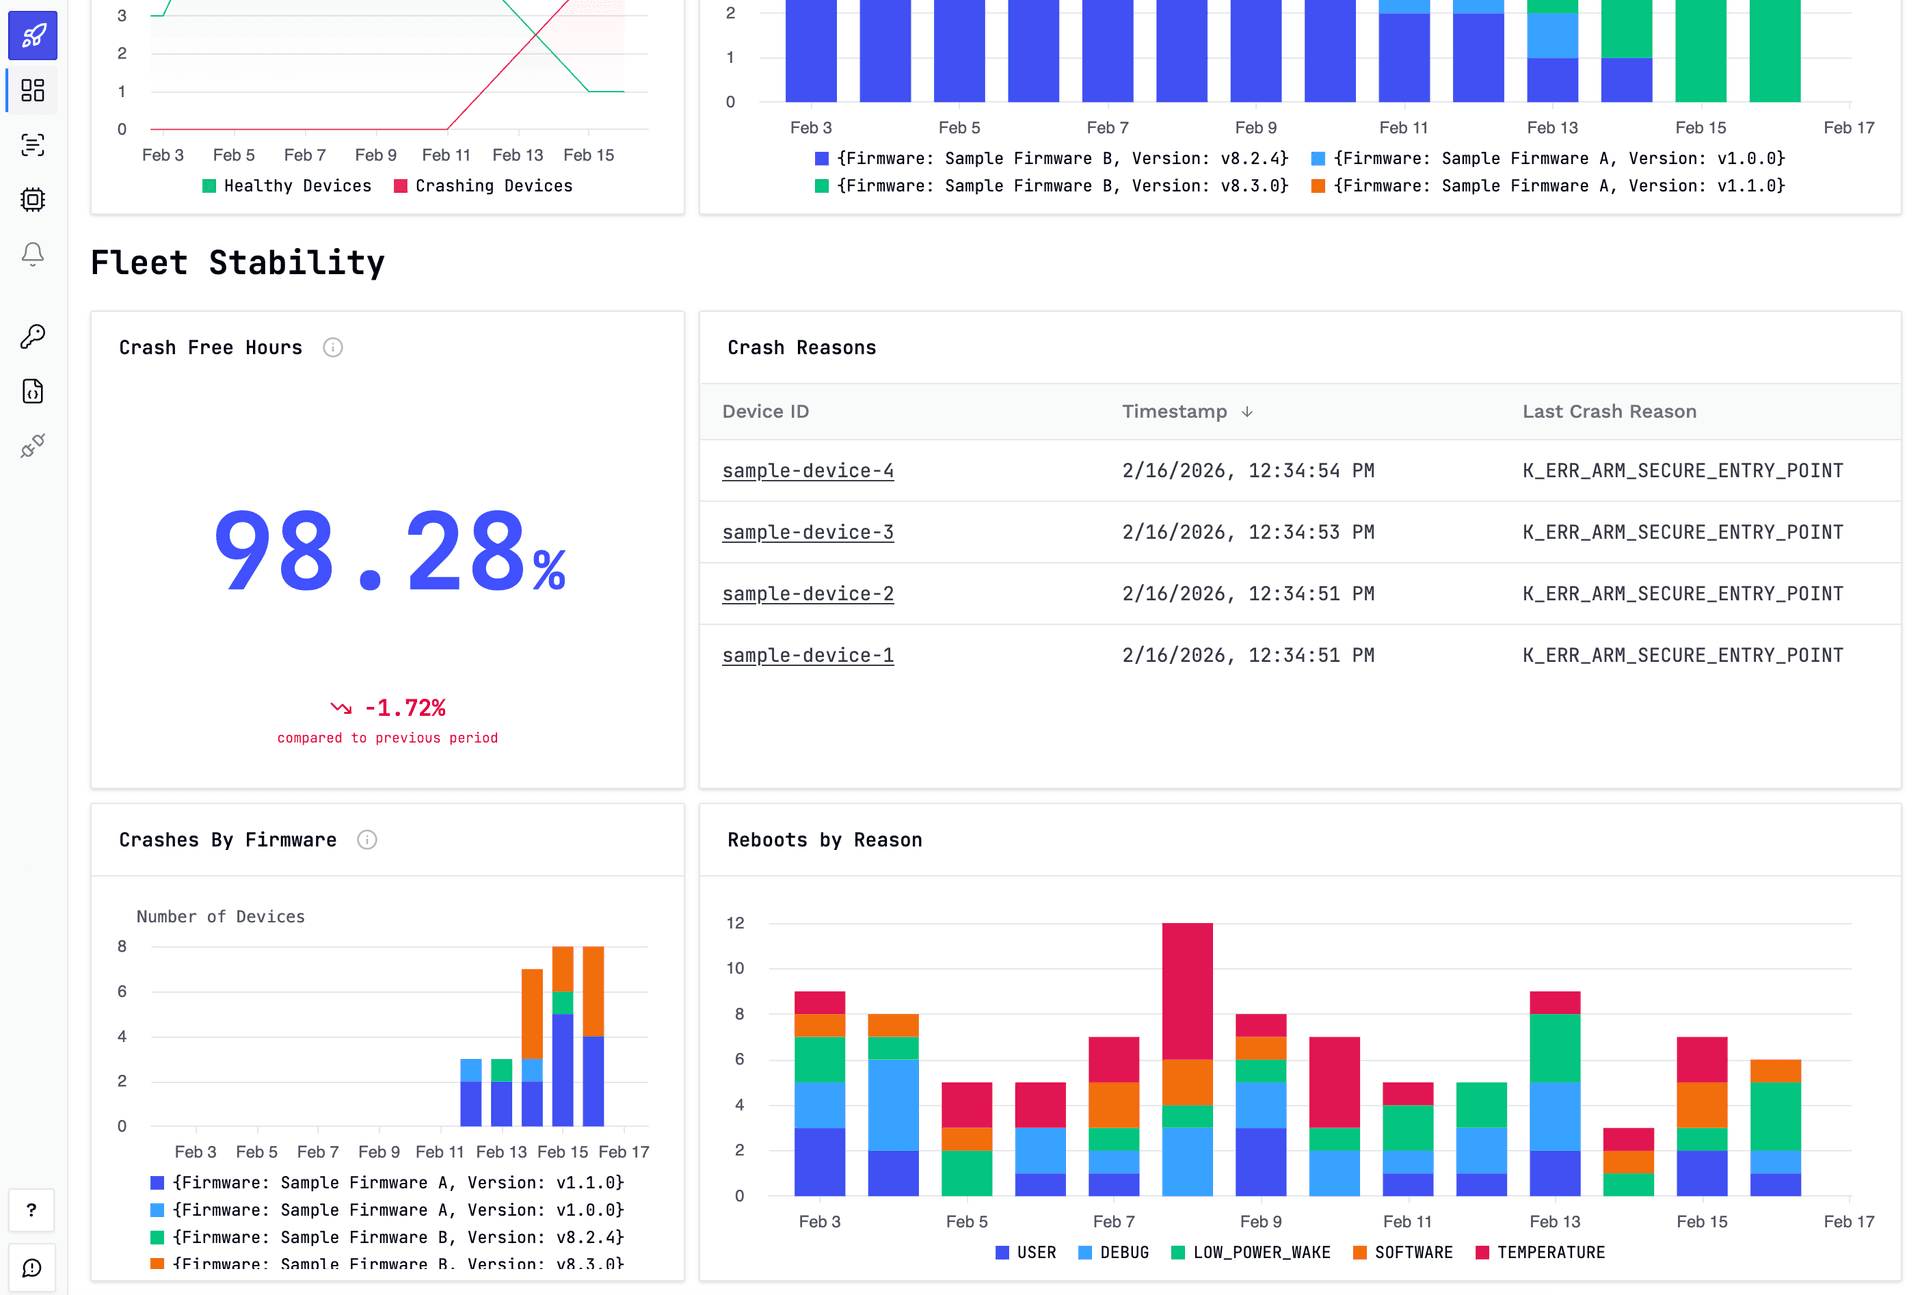Click the rocket logo icon in sidebar
Viewport: 1920px width, 1295px height.
33,36
